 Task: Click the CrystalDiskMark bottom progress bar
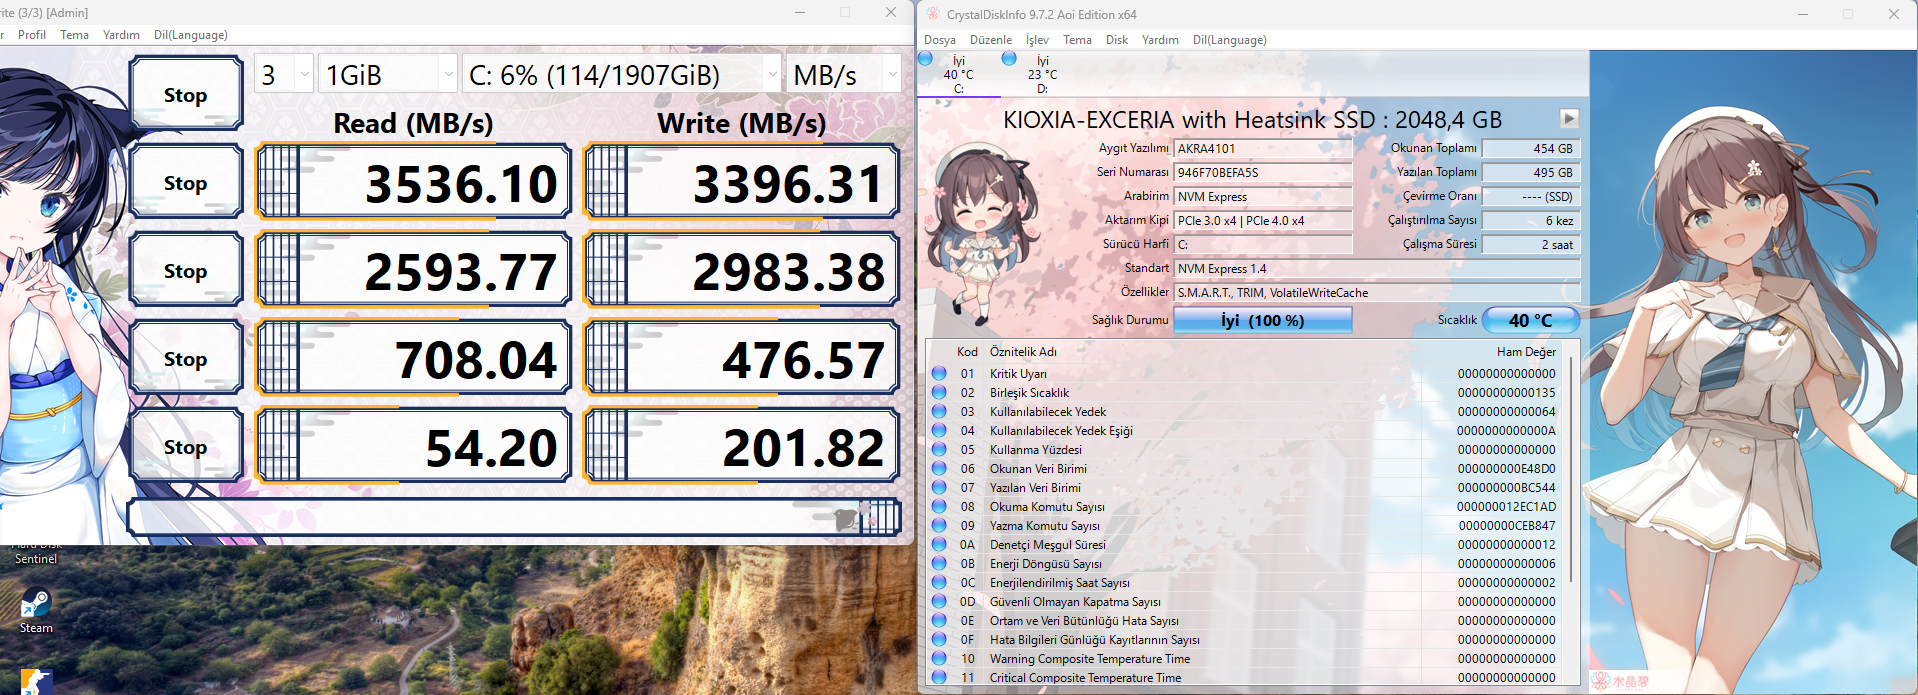point(514,517)
